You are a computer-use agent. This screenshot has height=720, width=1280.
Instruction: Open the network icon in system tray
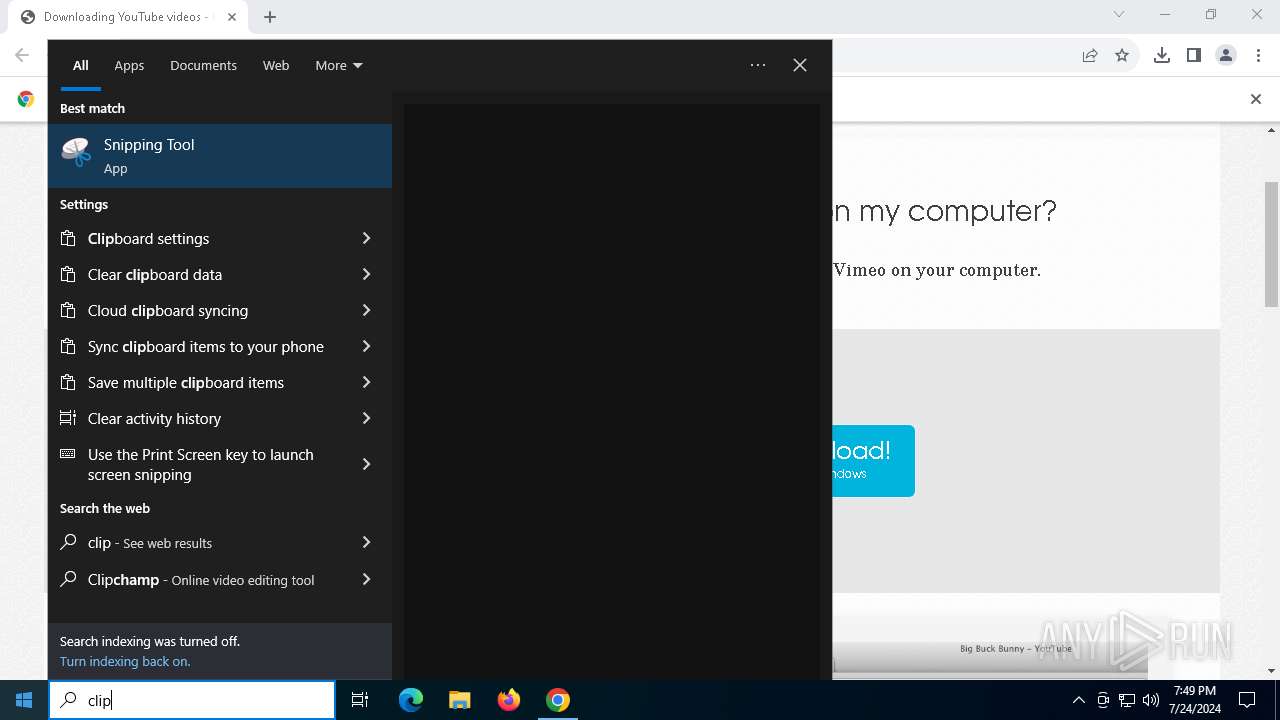click(1127, 700)
